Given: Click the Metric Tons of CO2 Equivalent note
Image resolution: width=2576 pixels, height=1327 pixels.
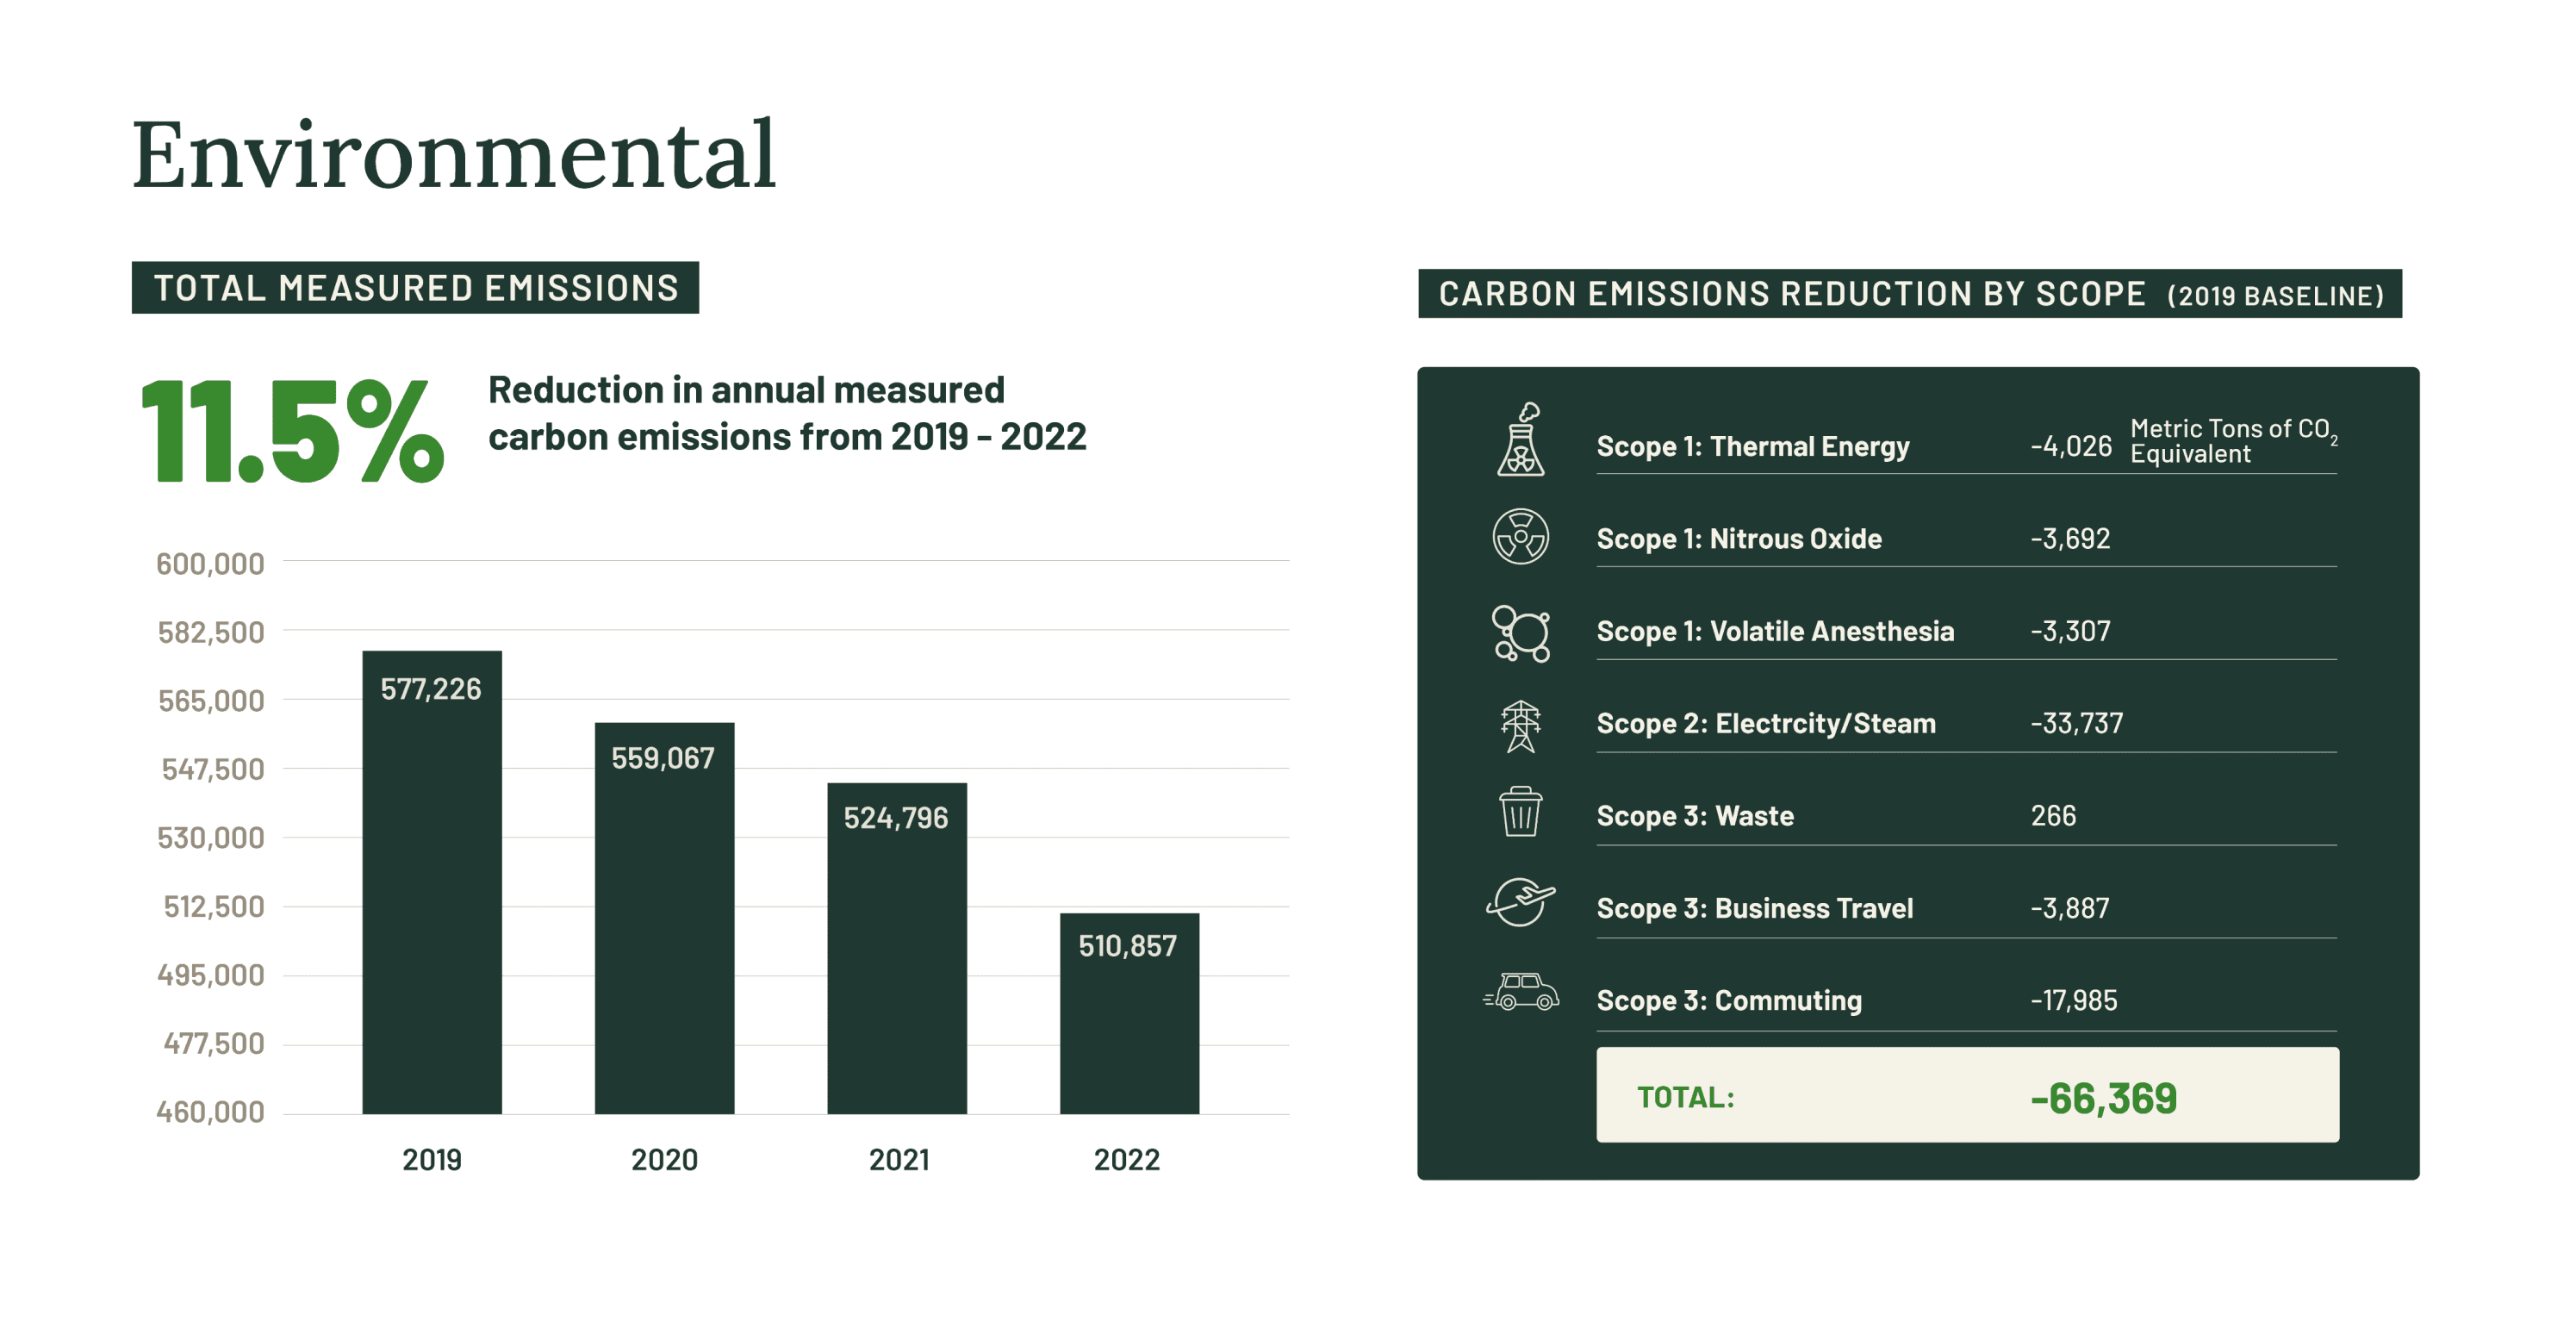Looking at the screenshot, I should [2231, 441].
